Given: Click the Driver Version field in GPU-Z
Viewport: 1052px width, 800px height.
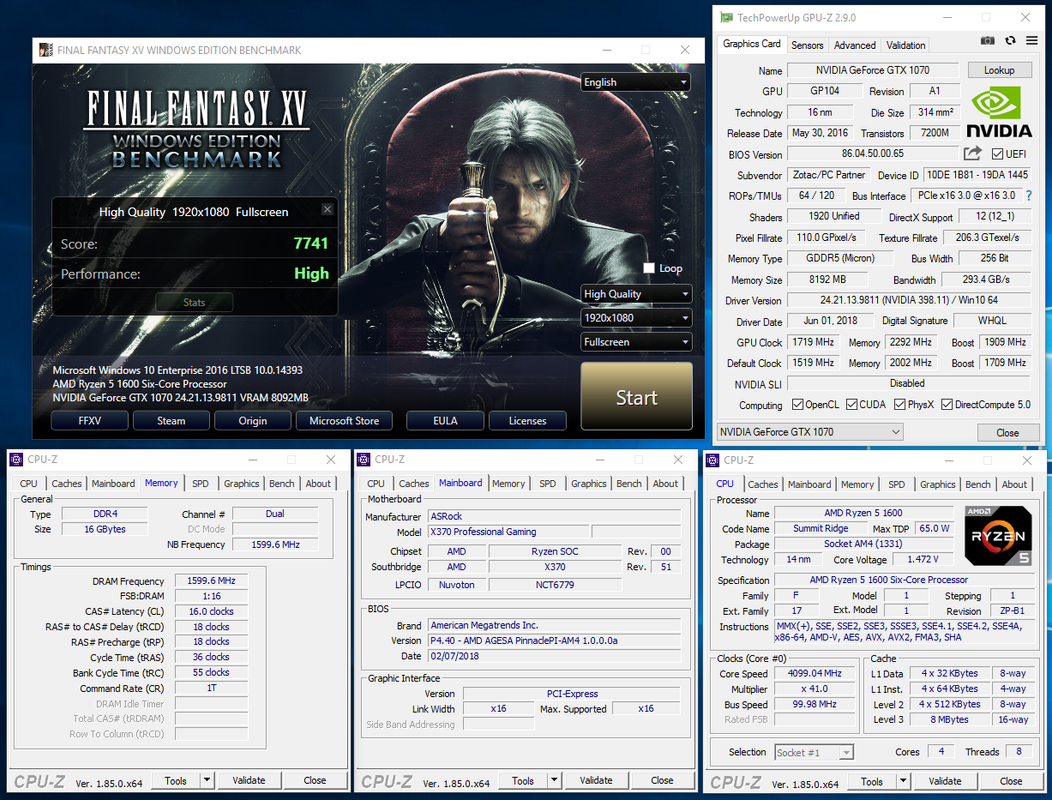Looking at the screenshot, I should tap(908, 300).
